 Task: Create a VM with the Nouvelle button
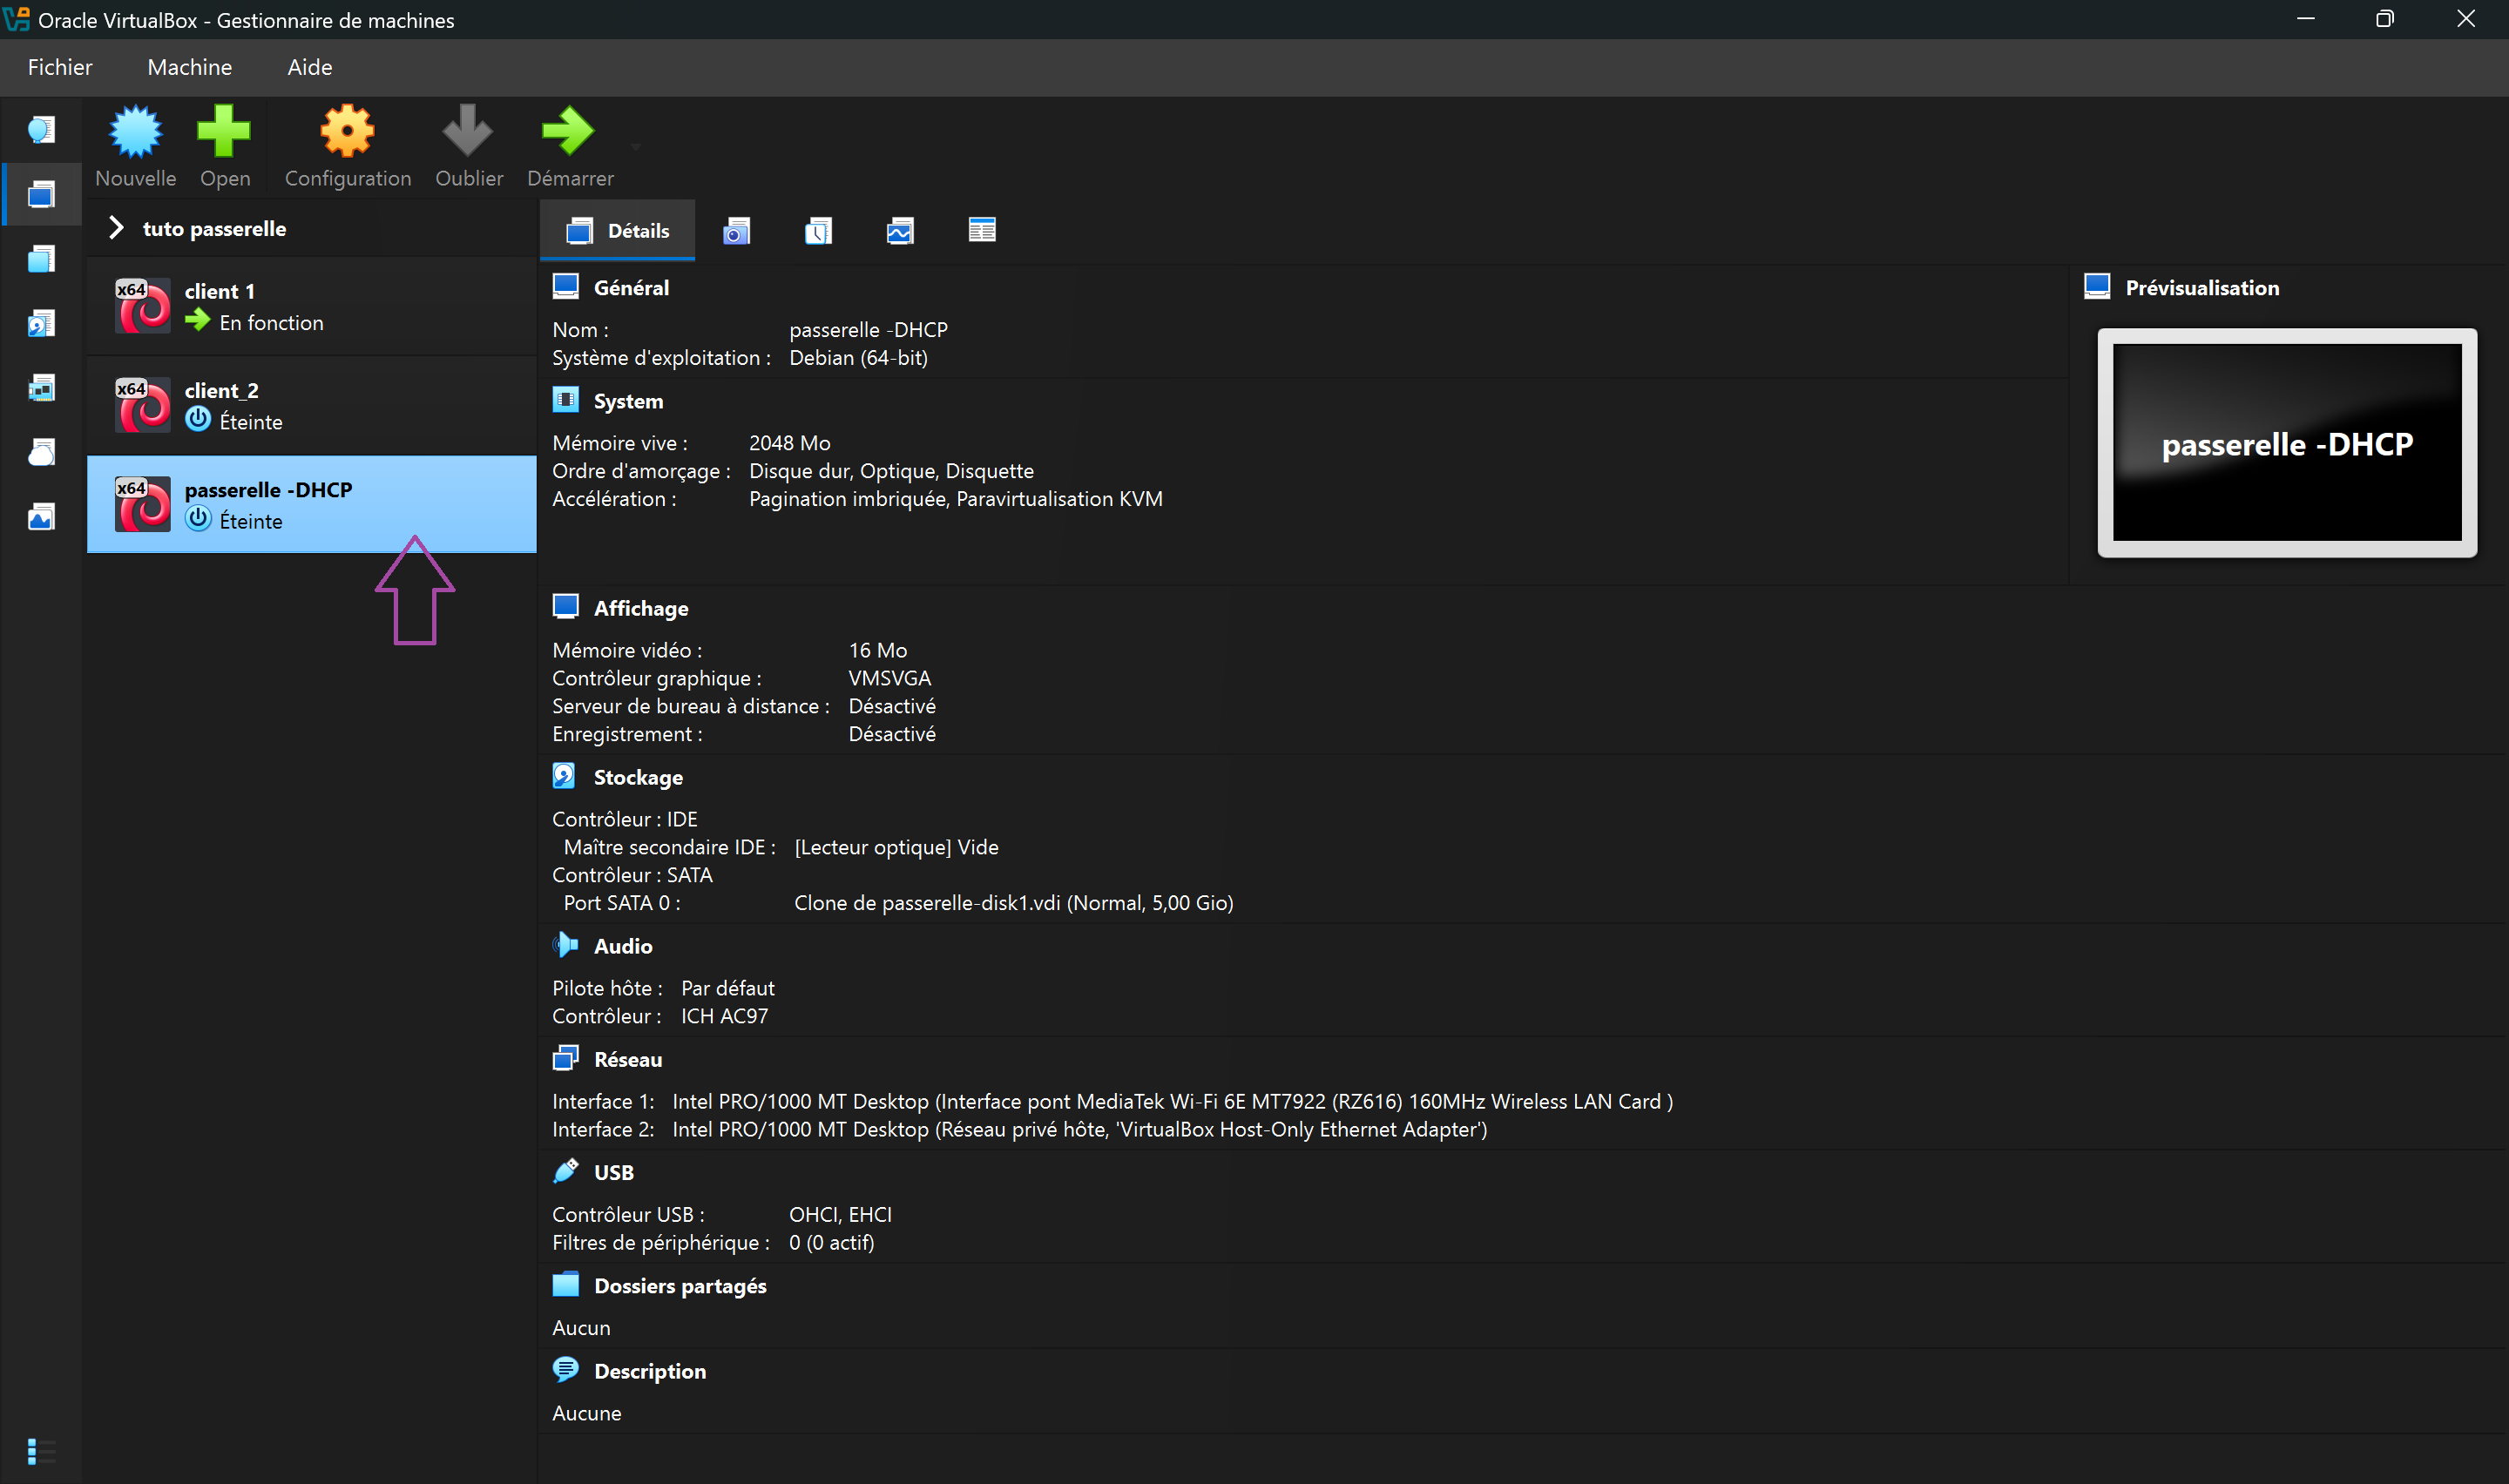click(x=135, y=145)
